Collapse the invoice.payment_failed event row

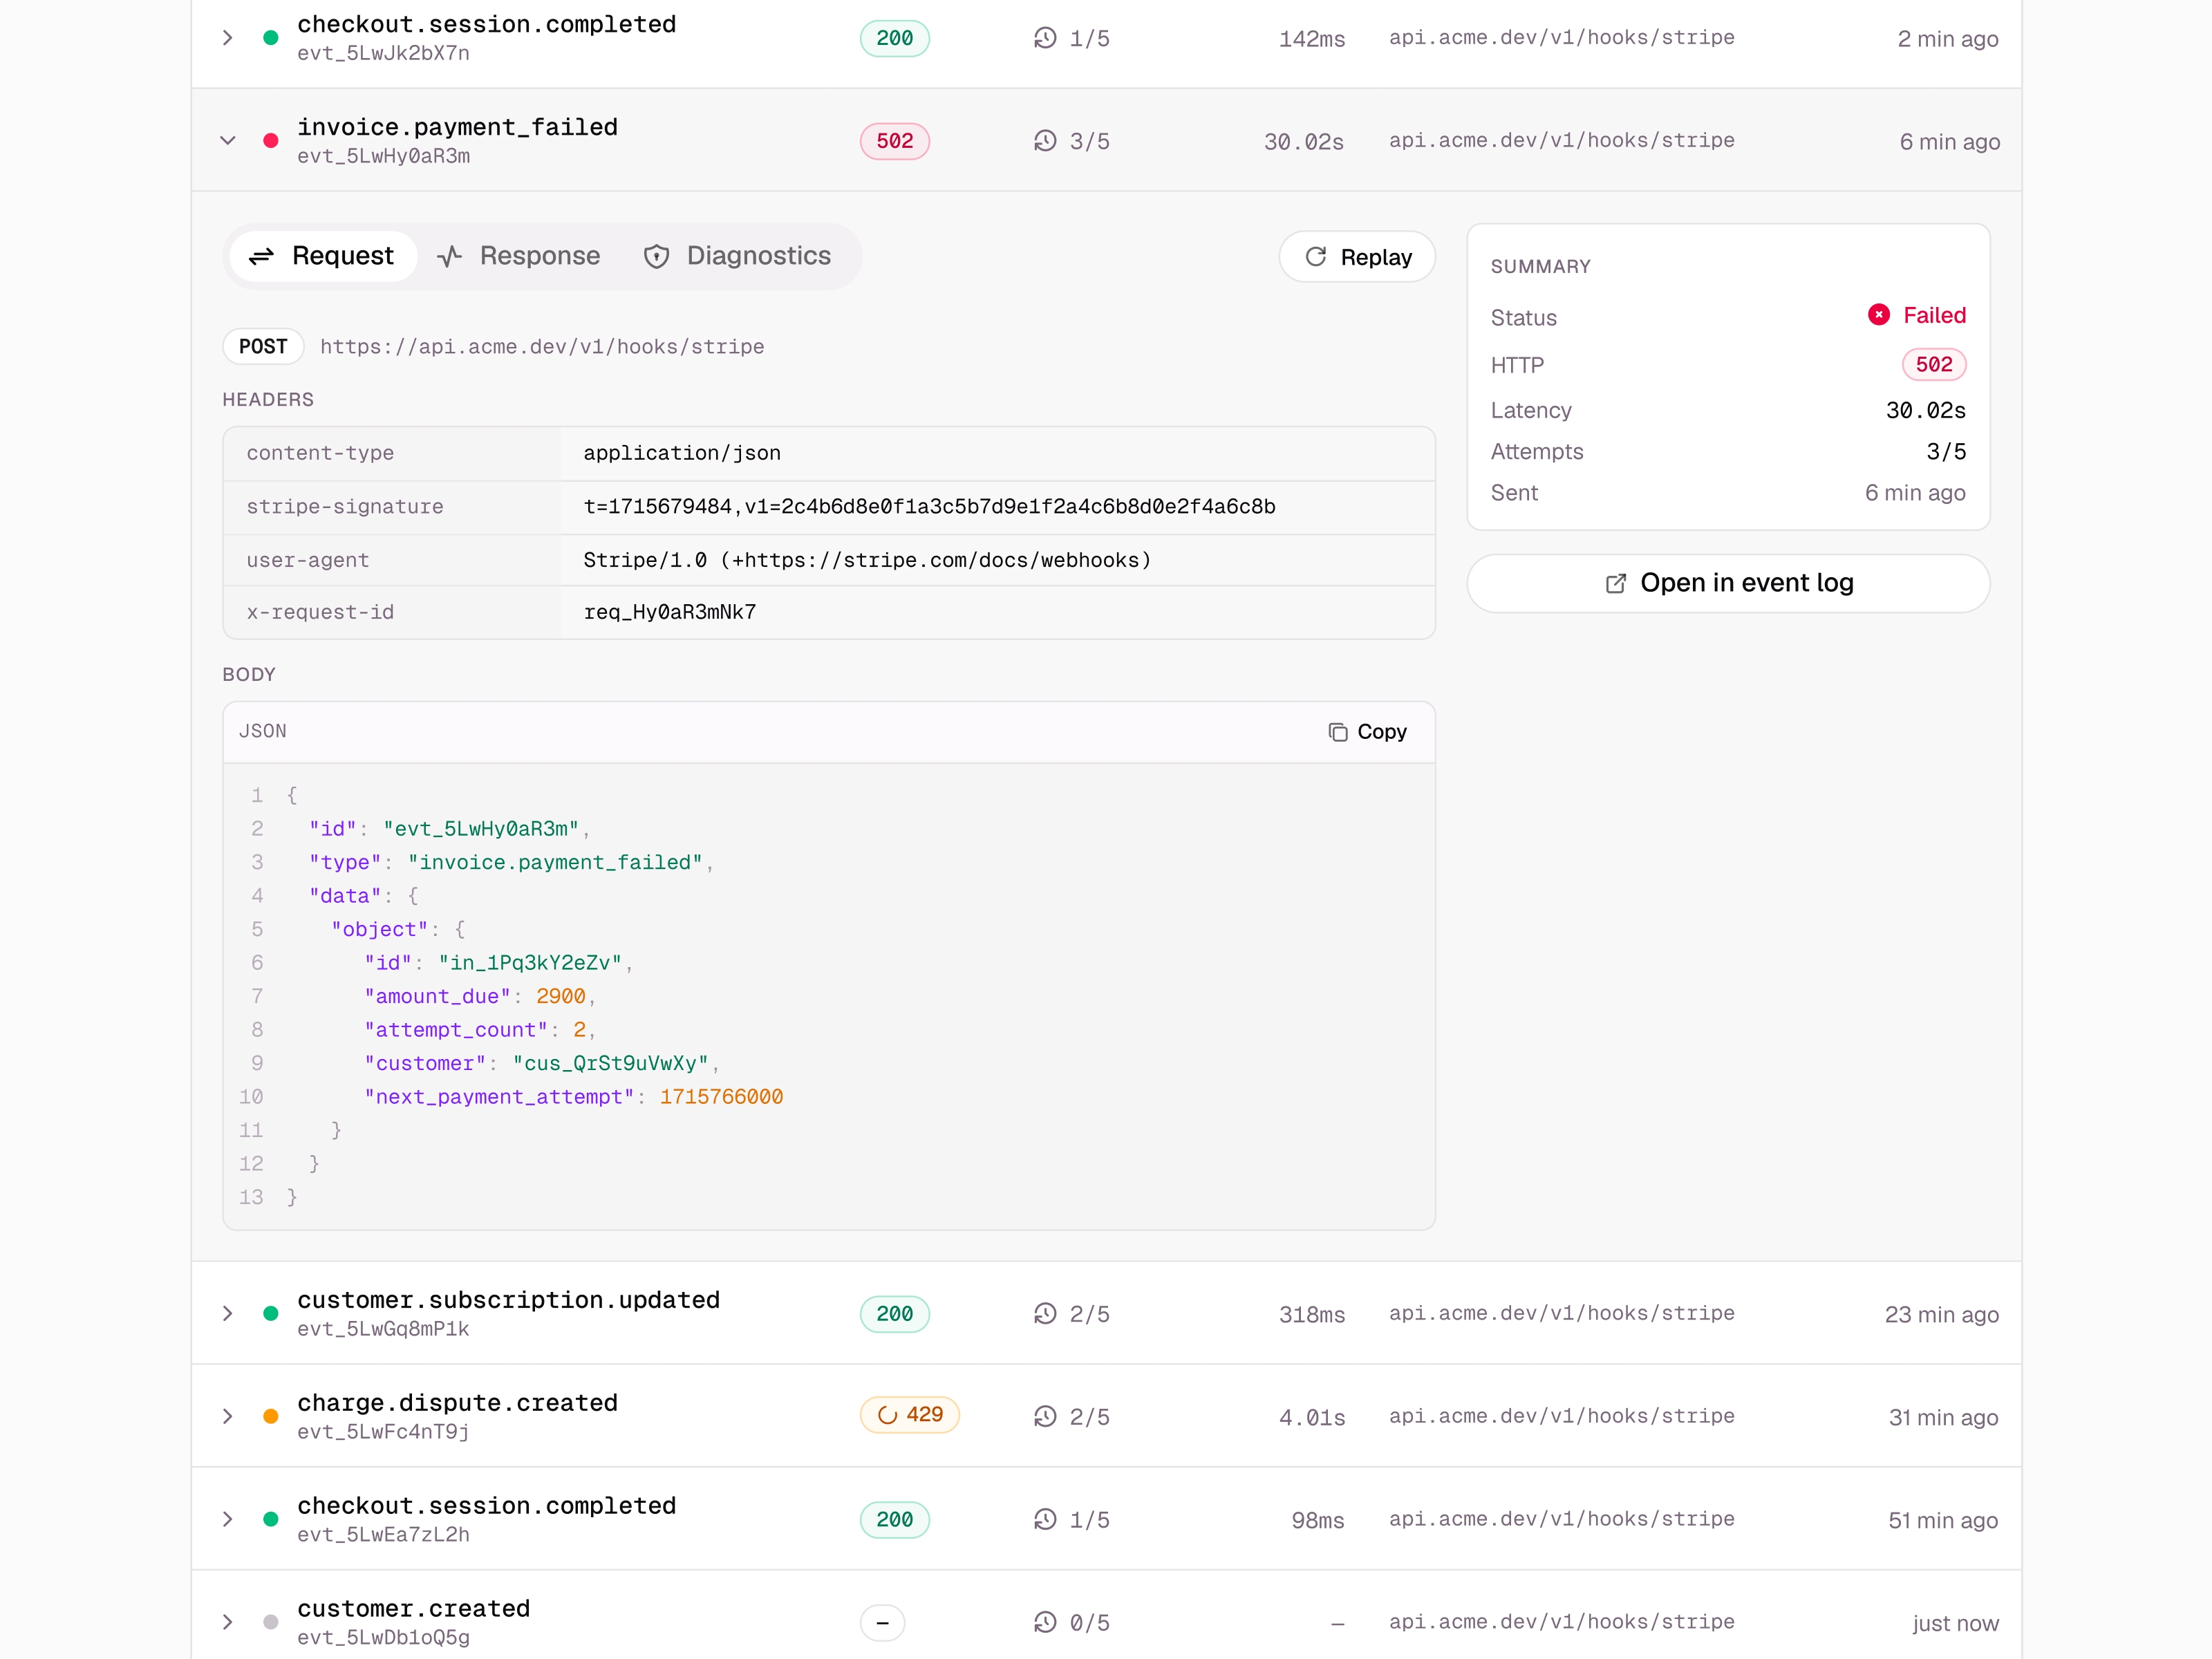(x=228, y=141)
